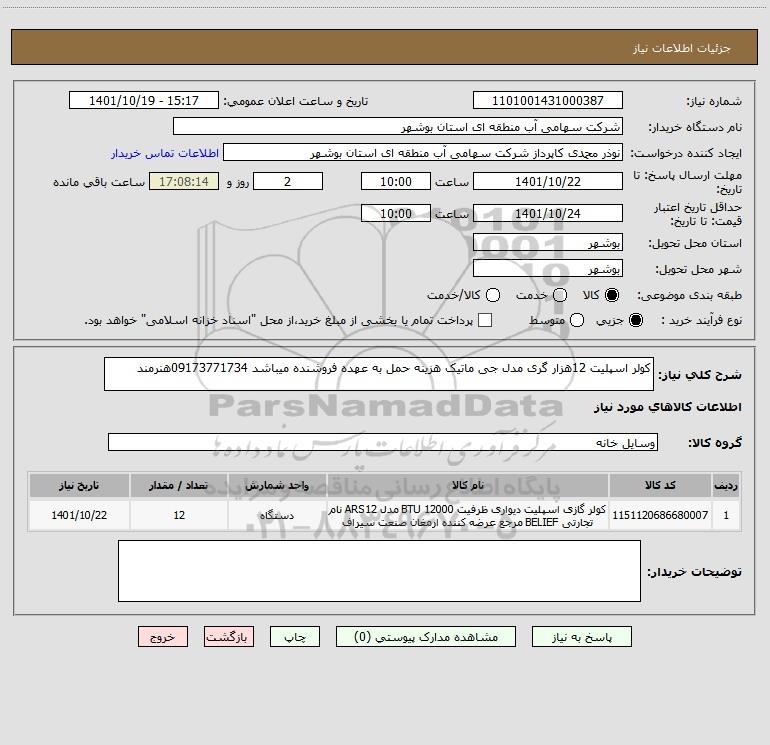Viewport: 770px width, 745px height.
Task: Click the شرح کلی نیاز description text box
Action: [x=379, y=374]
